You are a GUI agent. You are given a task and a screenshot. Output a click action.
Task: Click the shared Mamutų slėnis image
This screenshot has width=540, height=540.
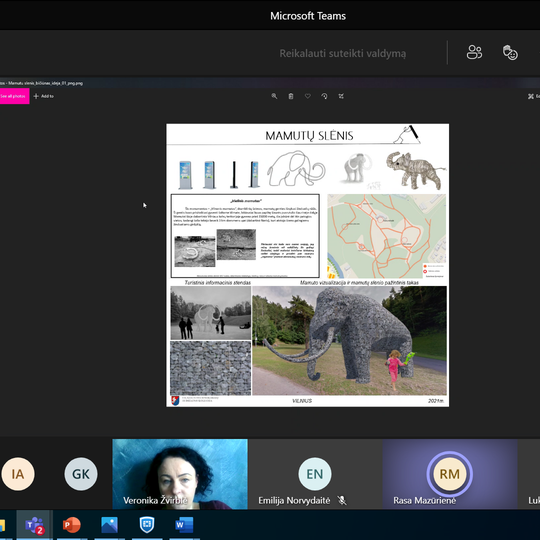[308, 265]
